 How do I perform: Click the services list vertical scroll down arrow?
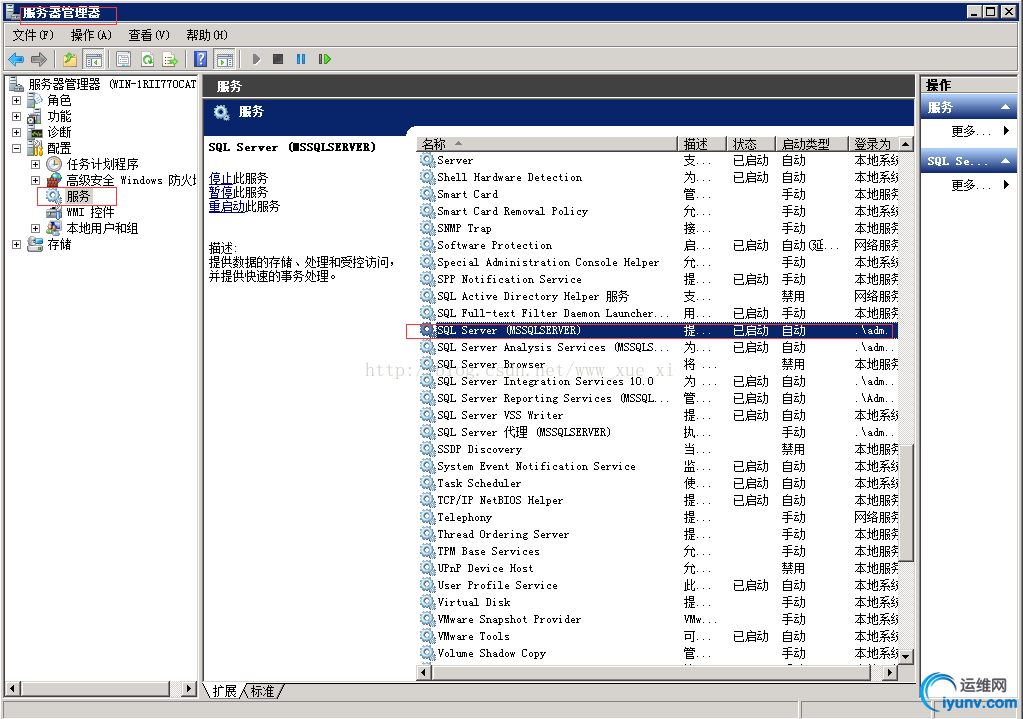point(906,657)
